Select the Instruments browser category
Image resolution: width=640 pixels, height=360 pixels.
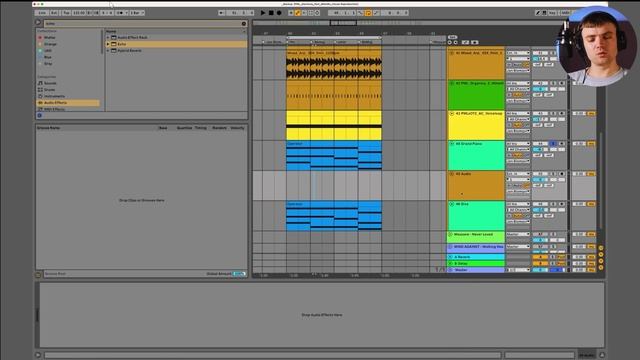point(55,96)
